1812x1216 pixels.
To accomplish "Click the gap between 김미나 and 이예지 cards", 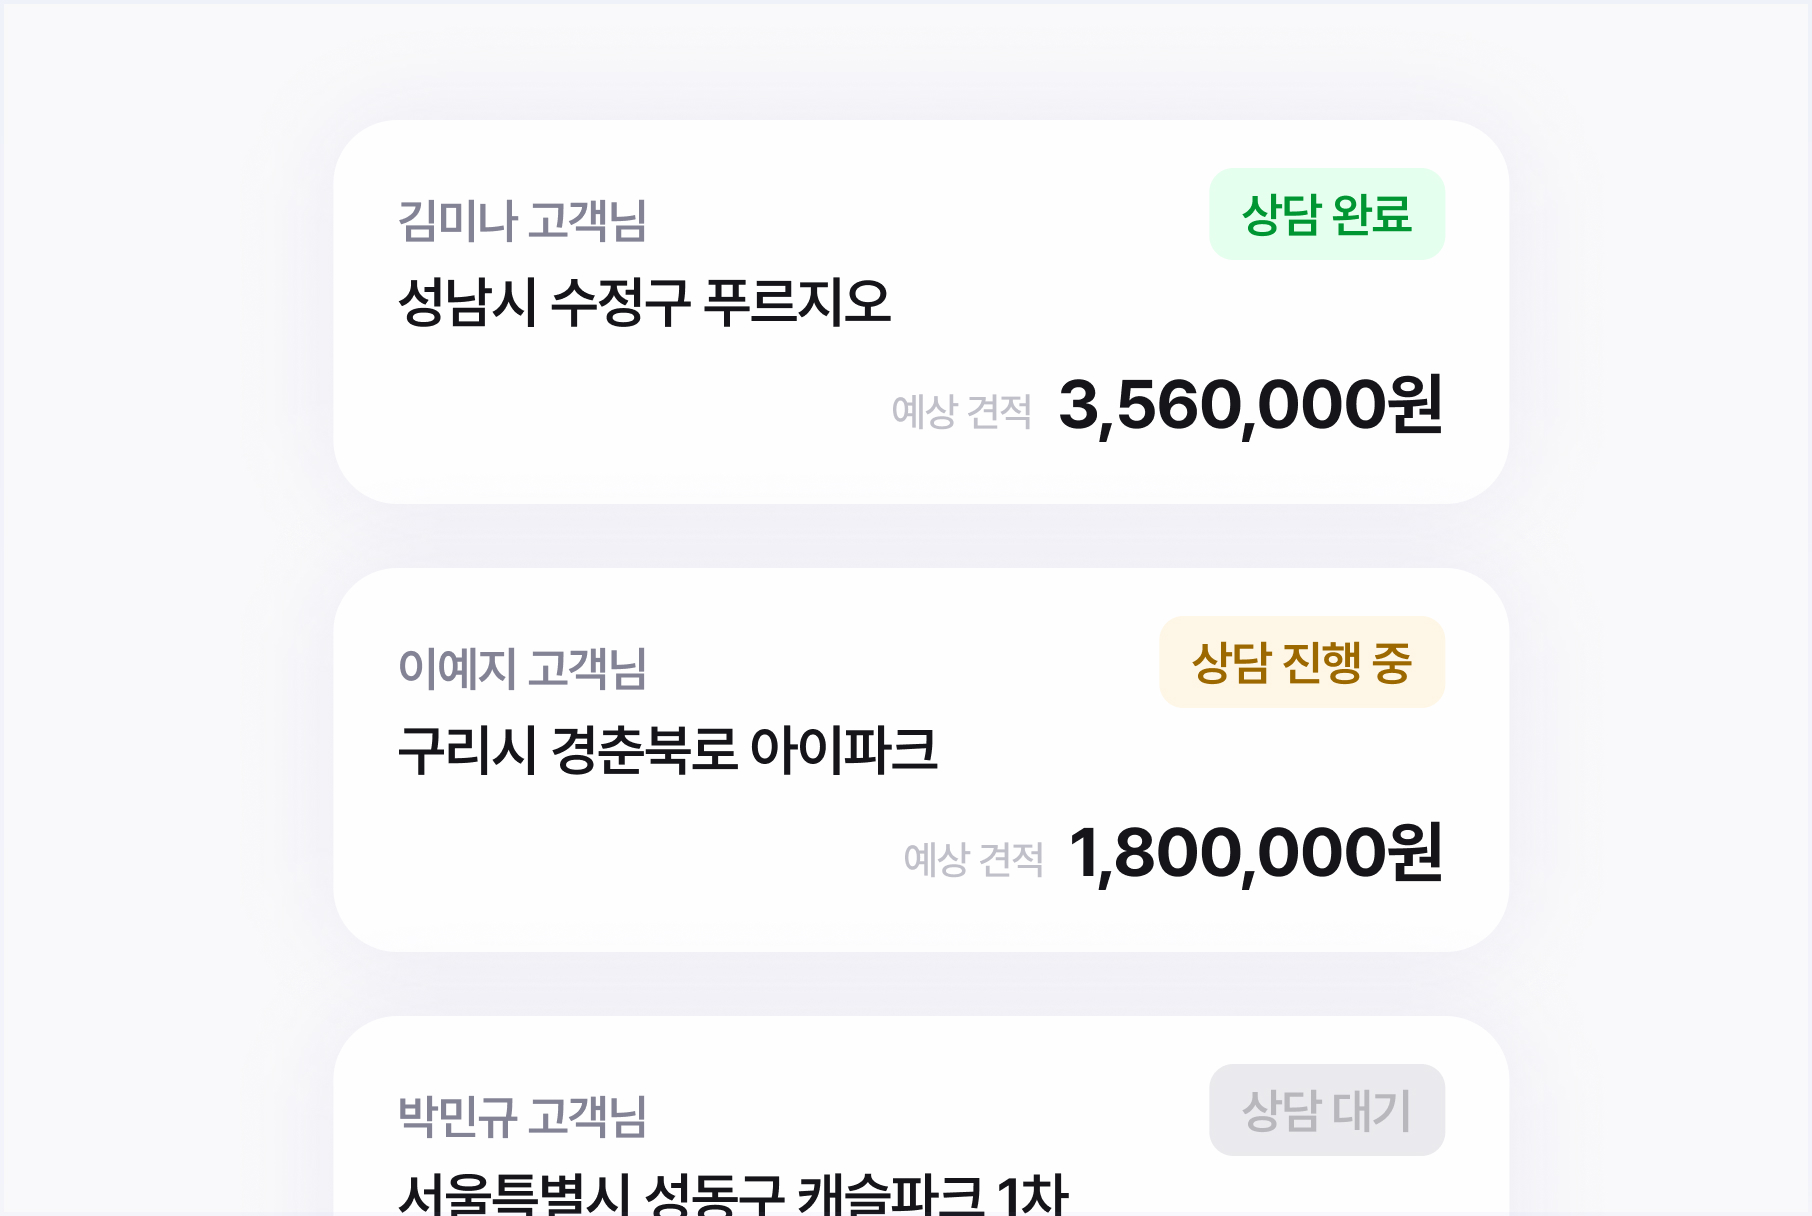I will tap(920, 536).
